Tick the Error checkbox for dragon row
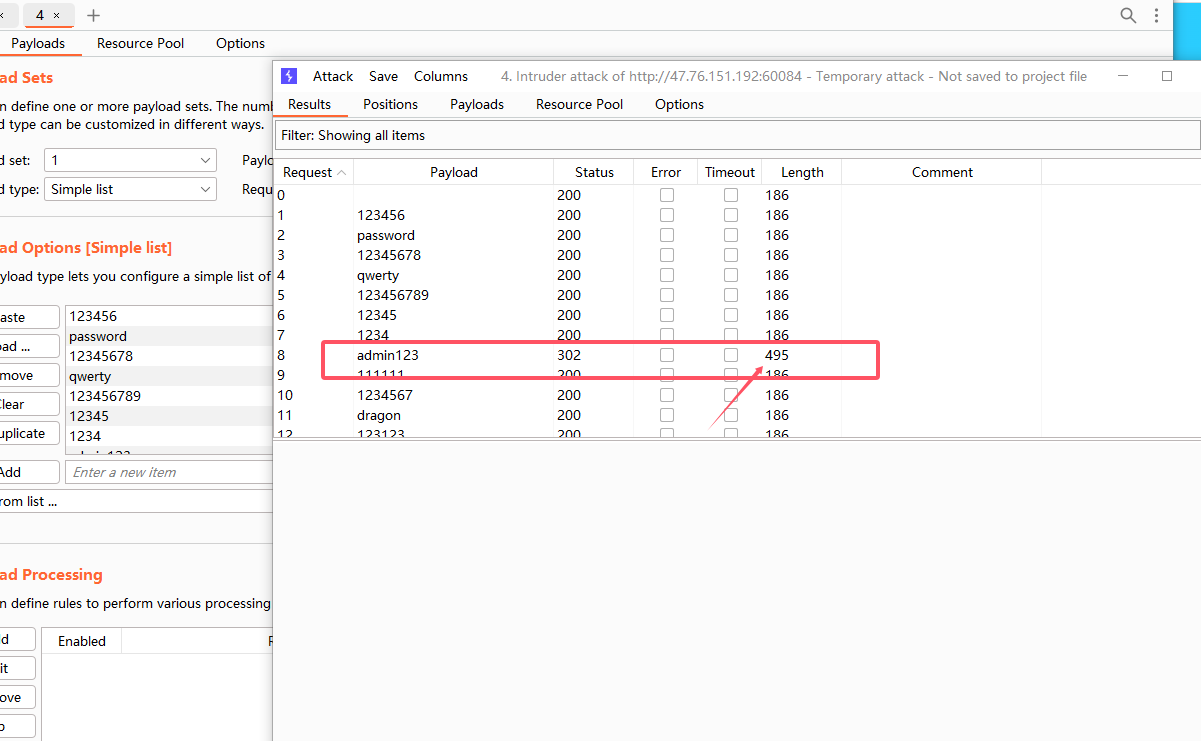This screenshot has height=741, width=1201. [666, 415]
